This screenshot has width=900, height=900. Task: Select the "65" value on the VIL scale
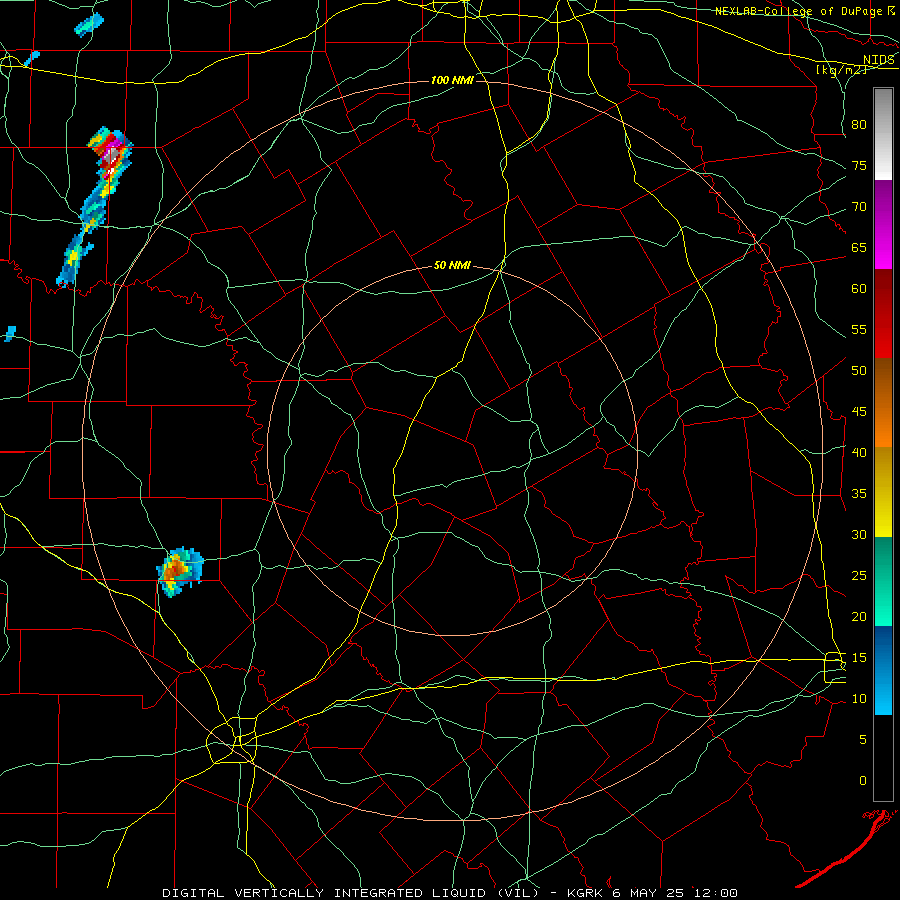click(859, 248)
